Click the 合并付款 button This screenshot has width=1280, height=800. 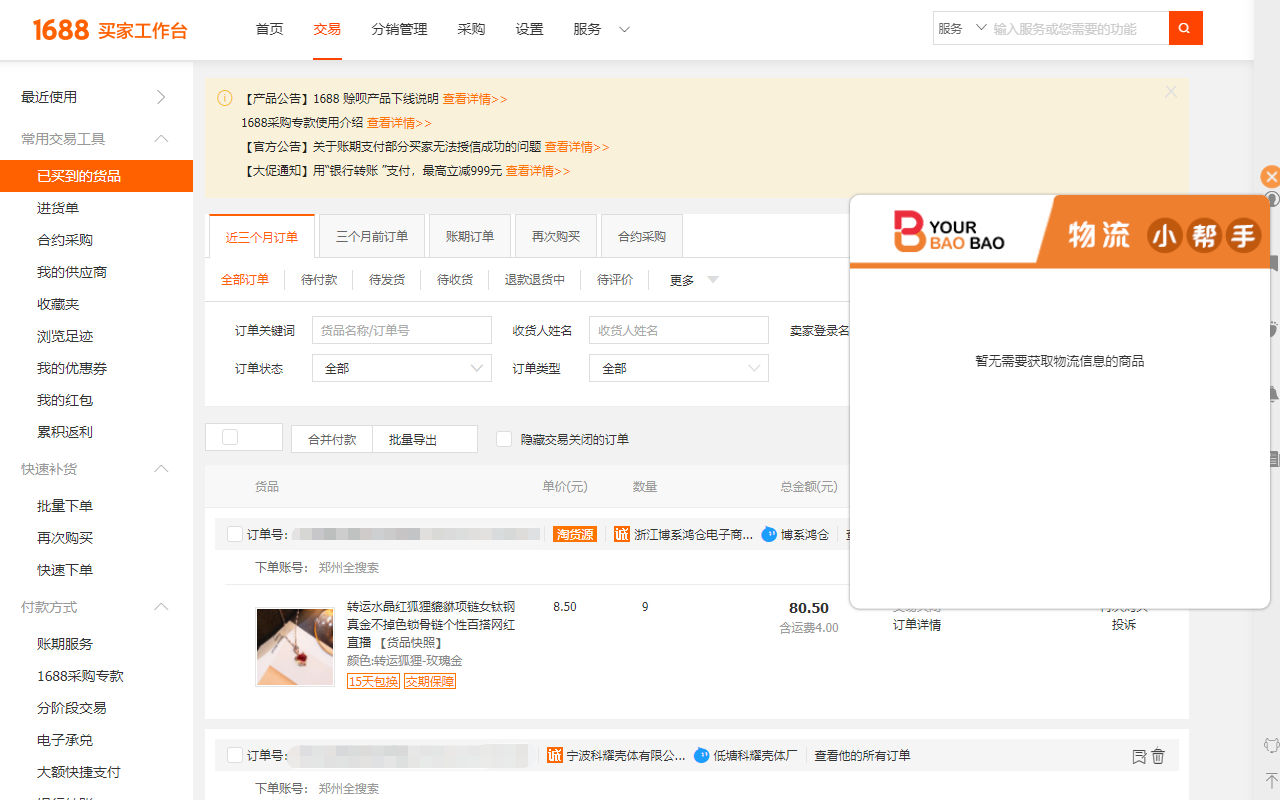(332, 439)
